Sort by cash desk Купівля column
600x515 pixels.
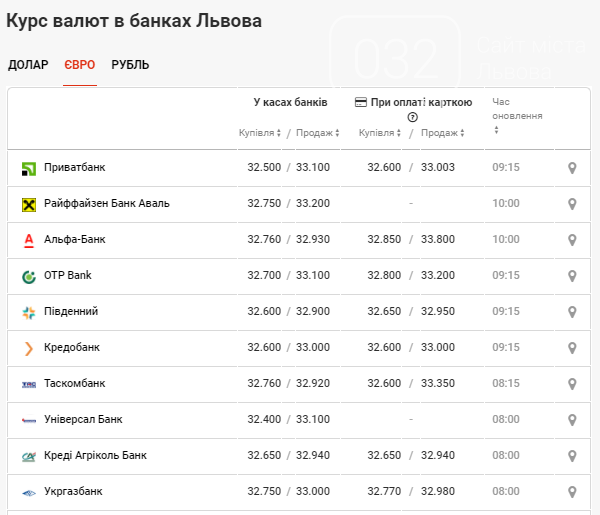point(260,133)
